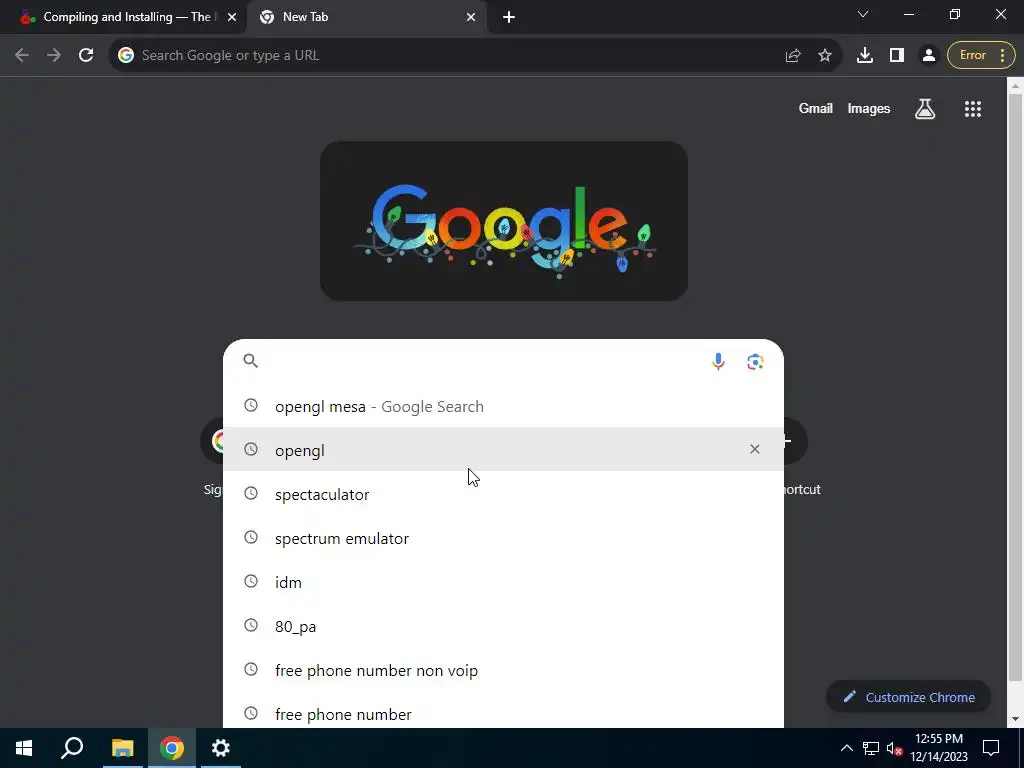Select the 'opengl' suggestion
Image resolution: width=1024 pixels, height=768 pixels.
click(x=503, y=450)
